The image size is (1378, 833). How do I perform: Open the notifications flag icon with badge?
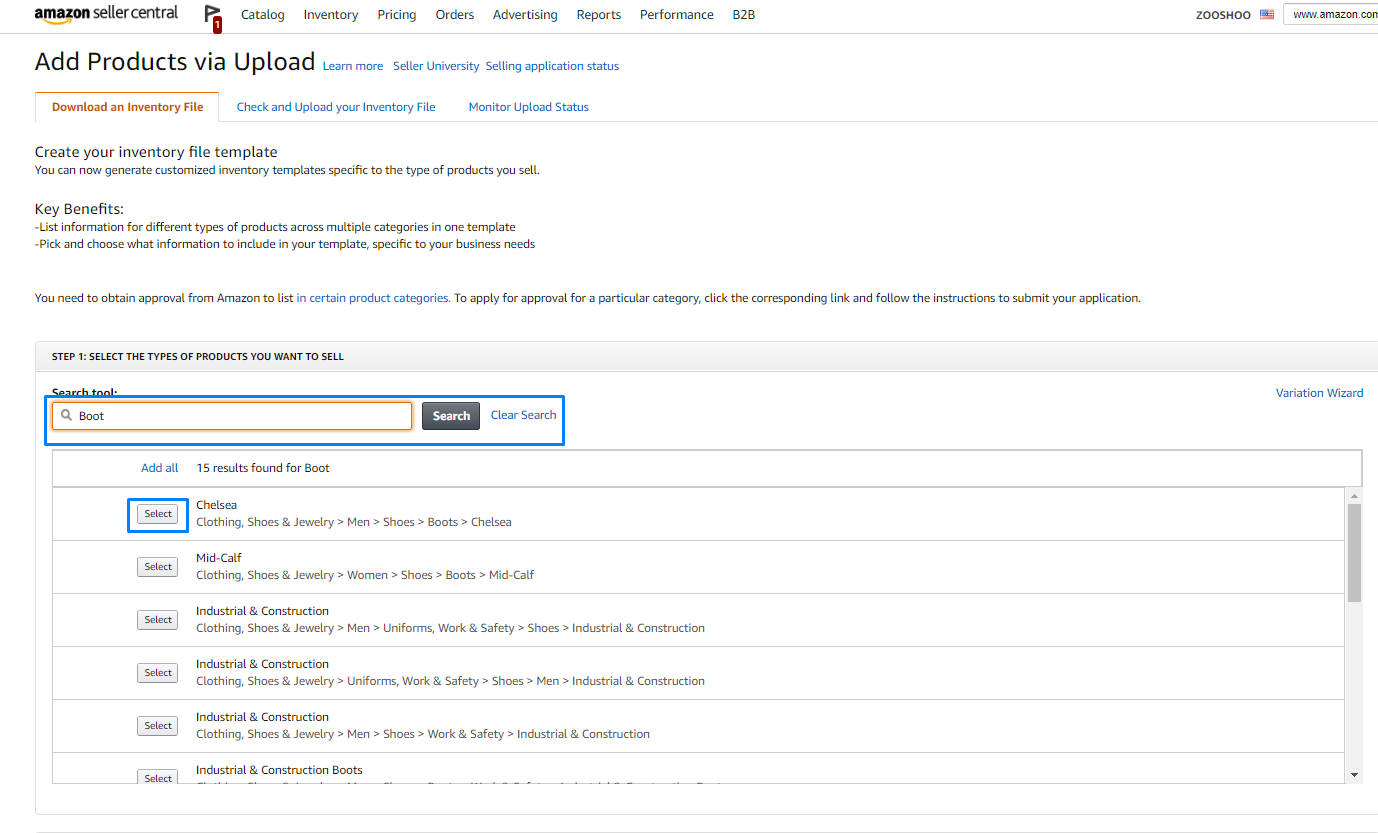click(212, 16)
